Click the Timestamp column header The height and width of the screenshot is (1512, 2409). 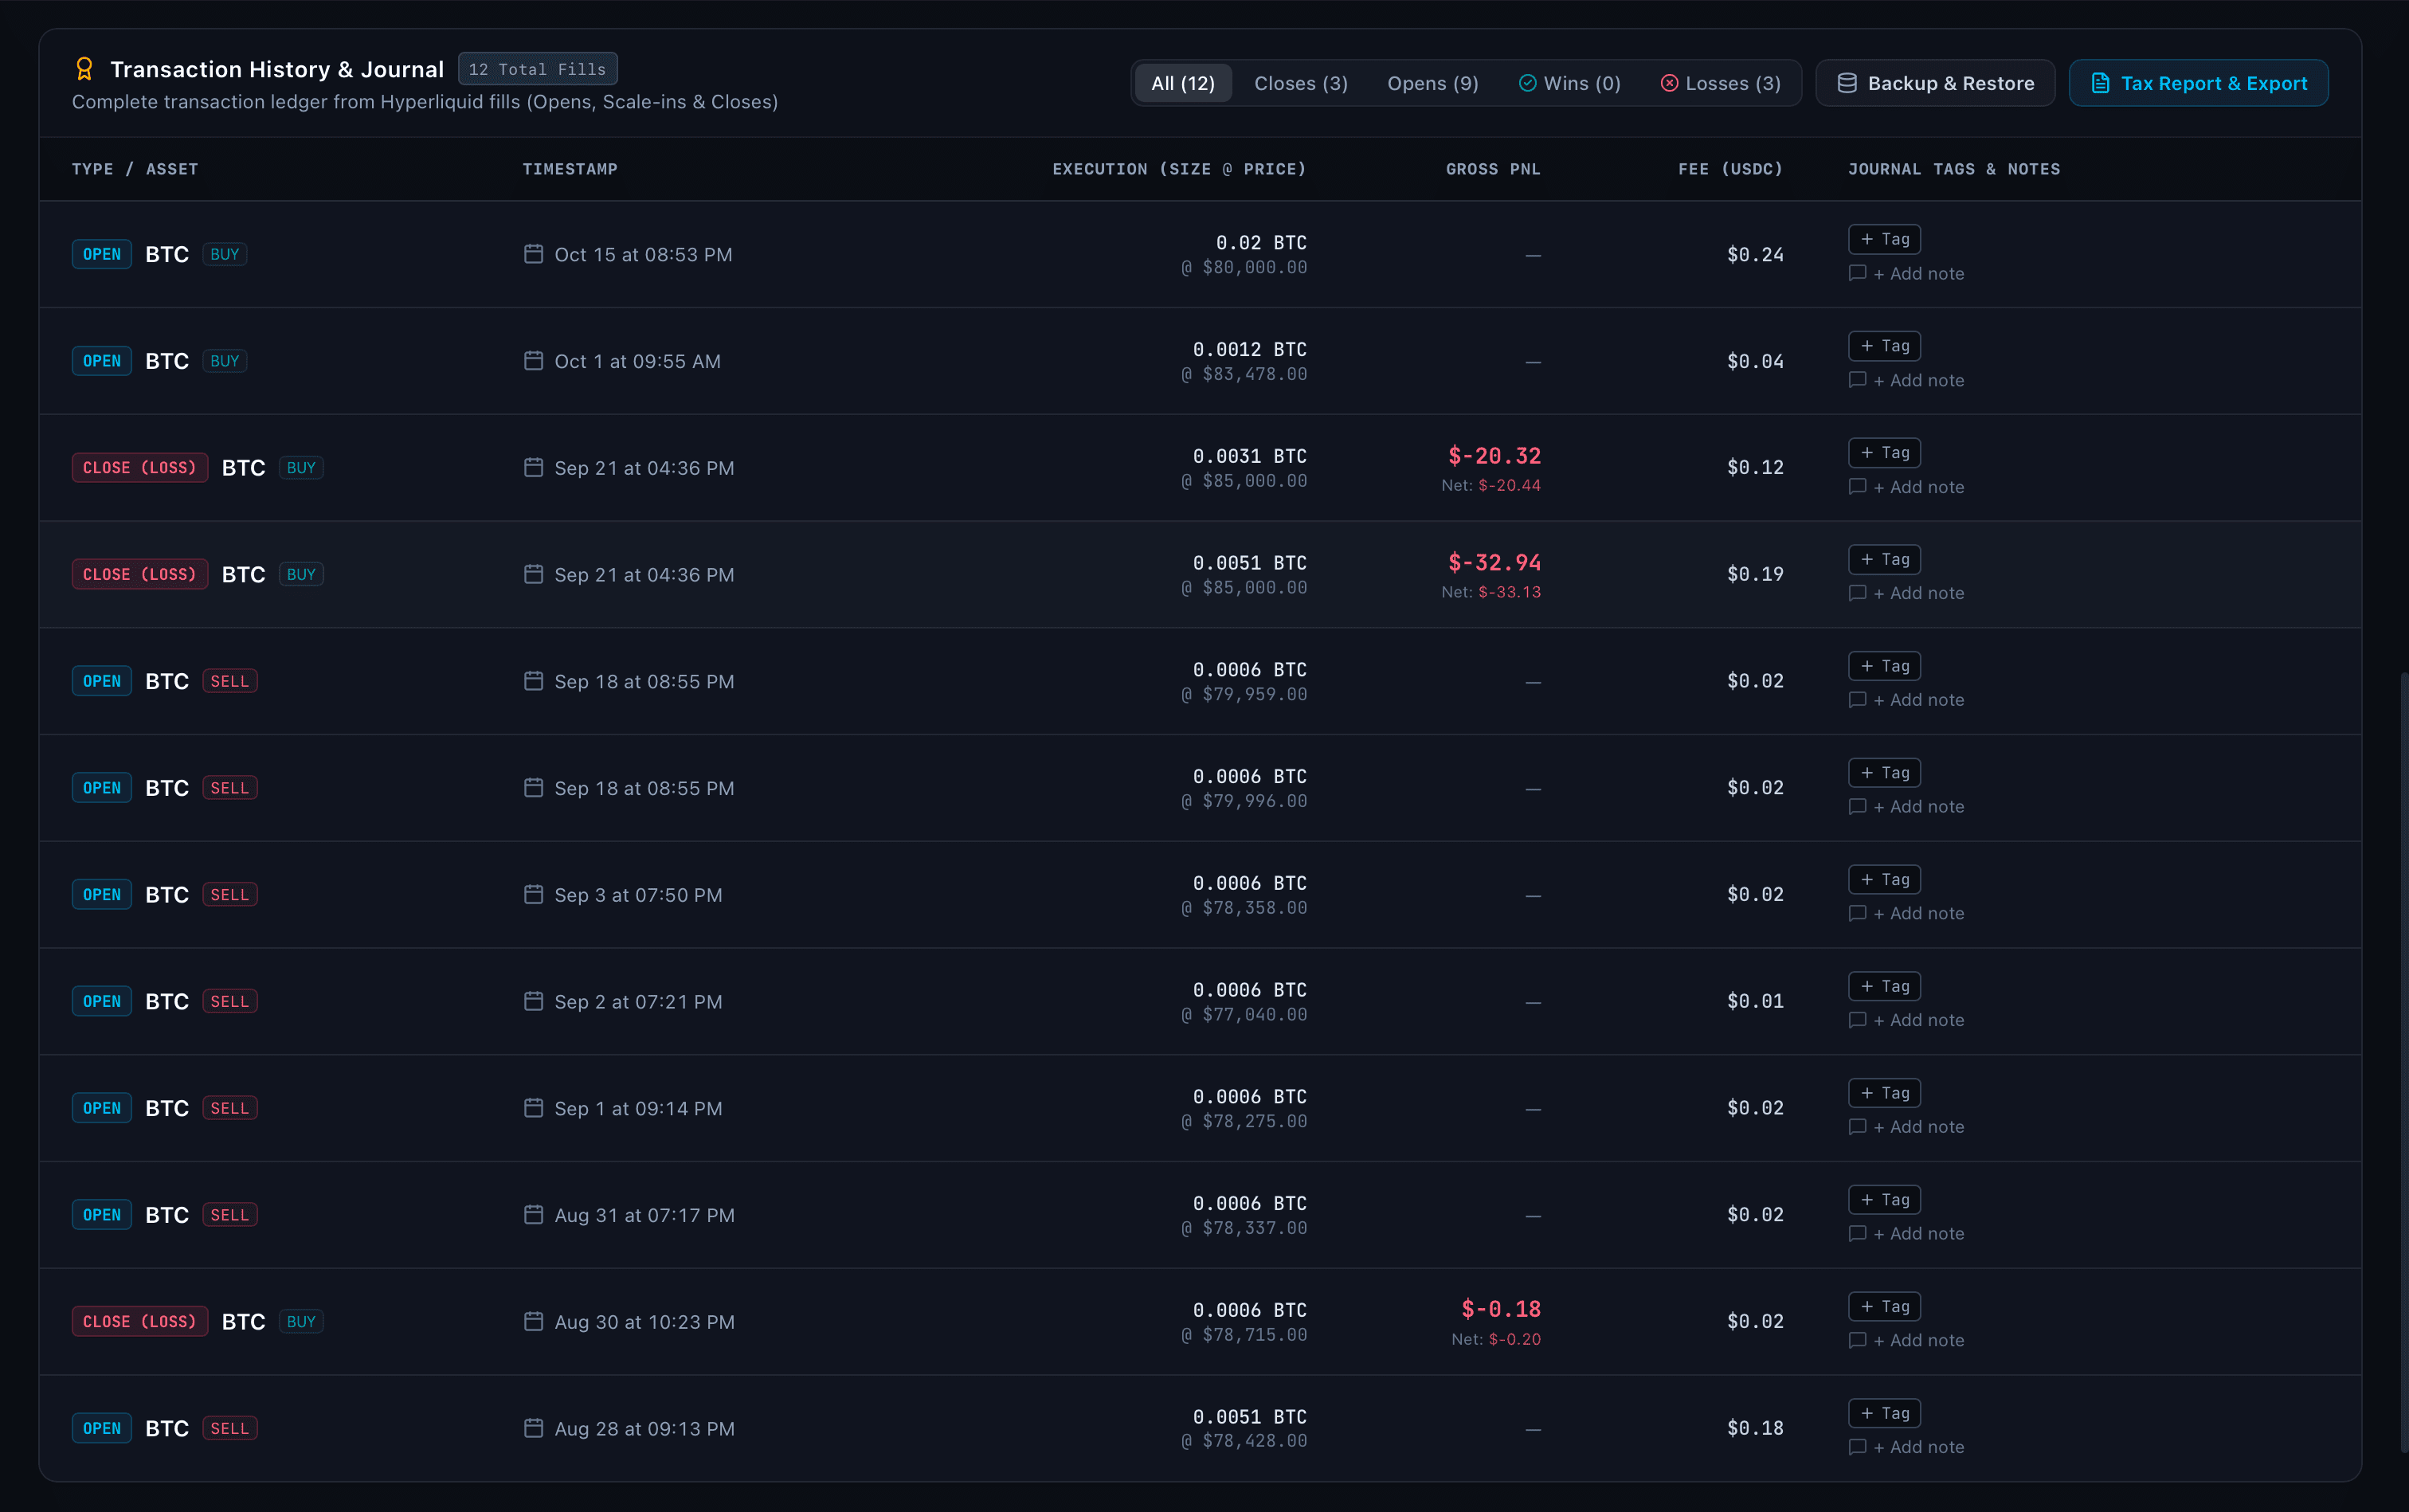570,169
